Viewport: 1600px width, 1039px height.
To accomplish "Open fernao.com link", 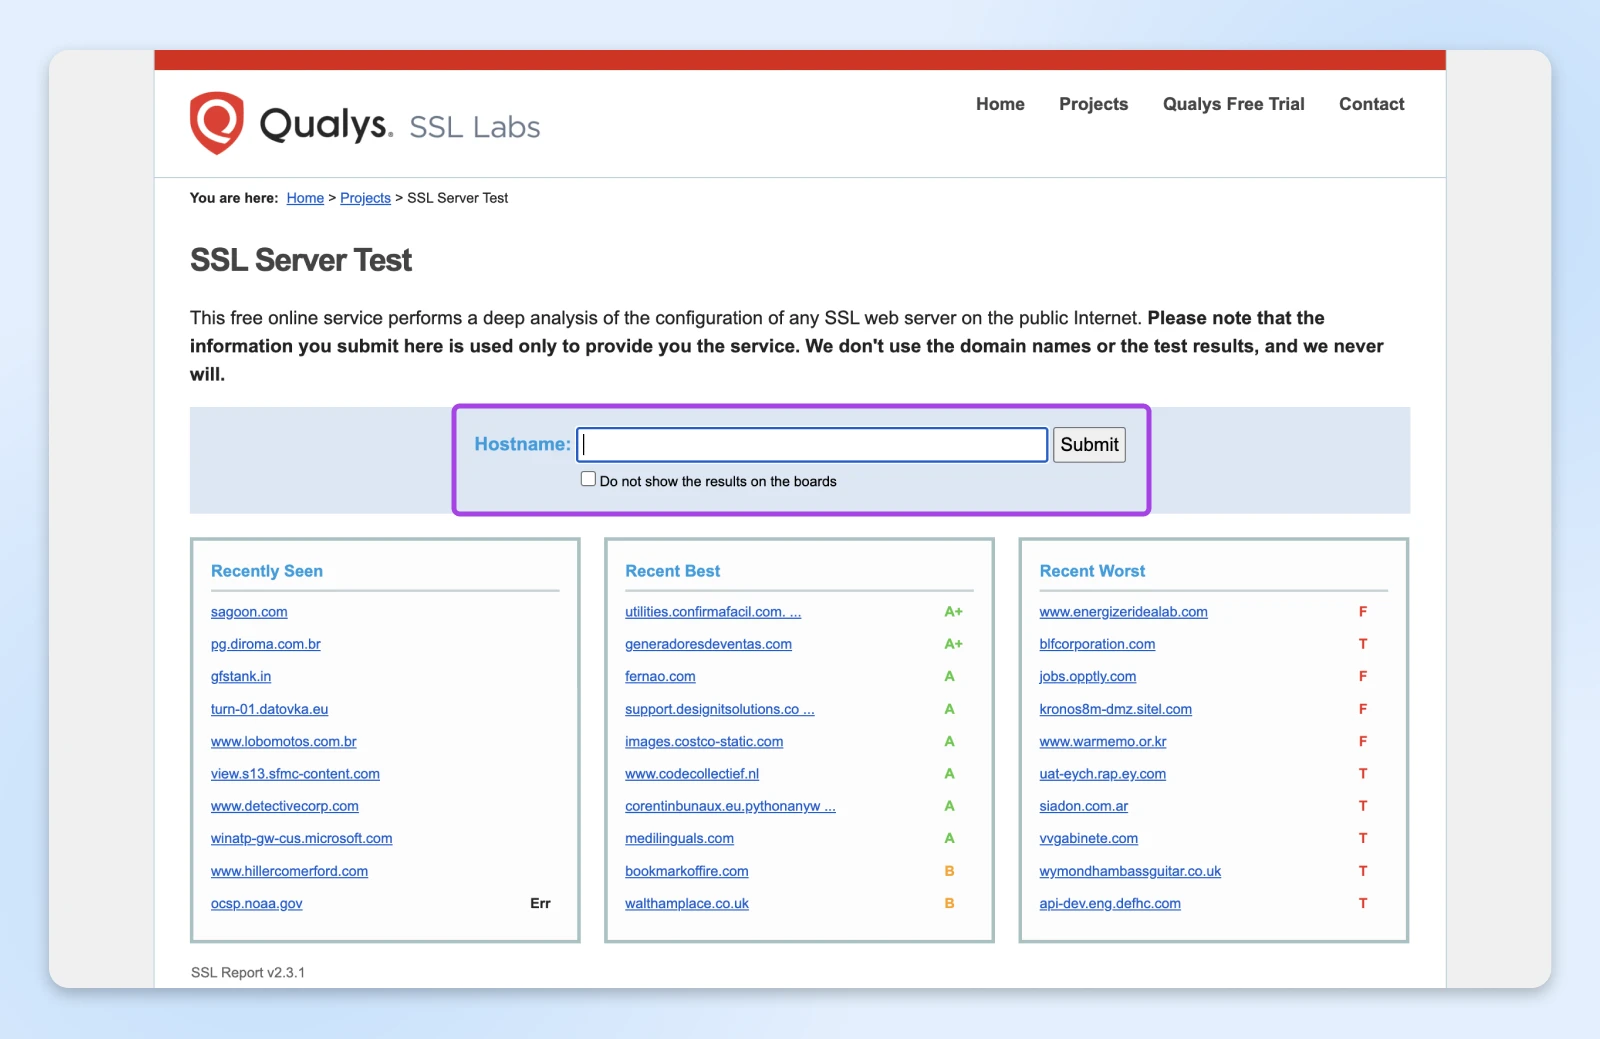I will point(660,677).
